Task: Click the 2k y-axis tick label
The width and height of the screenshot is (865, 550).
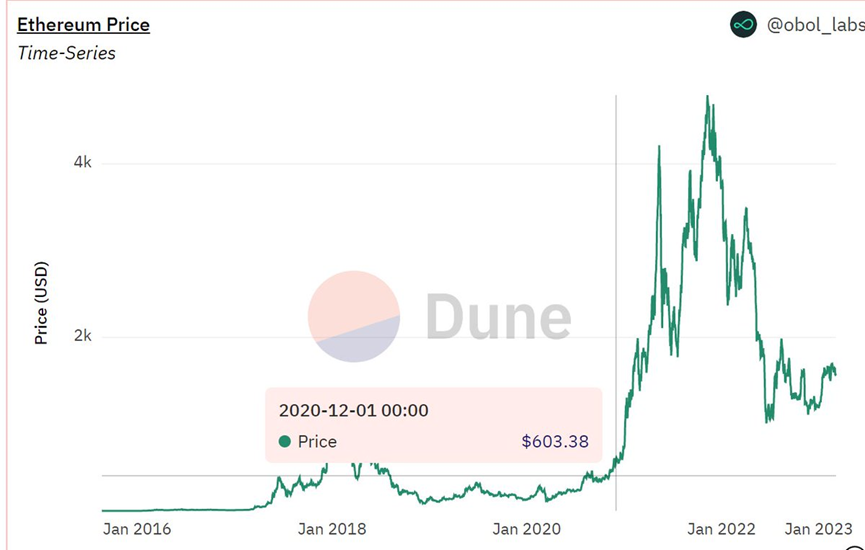Action: (82, 336)
